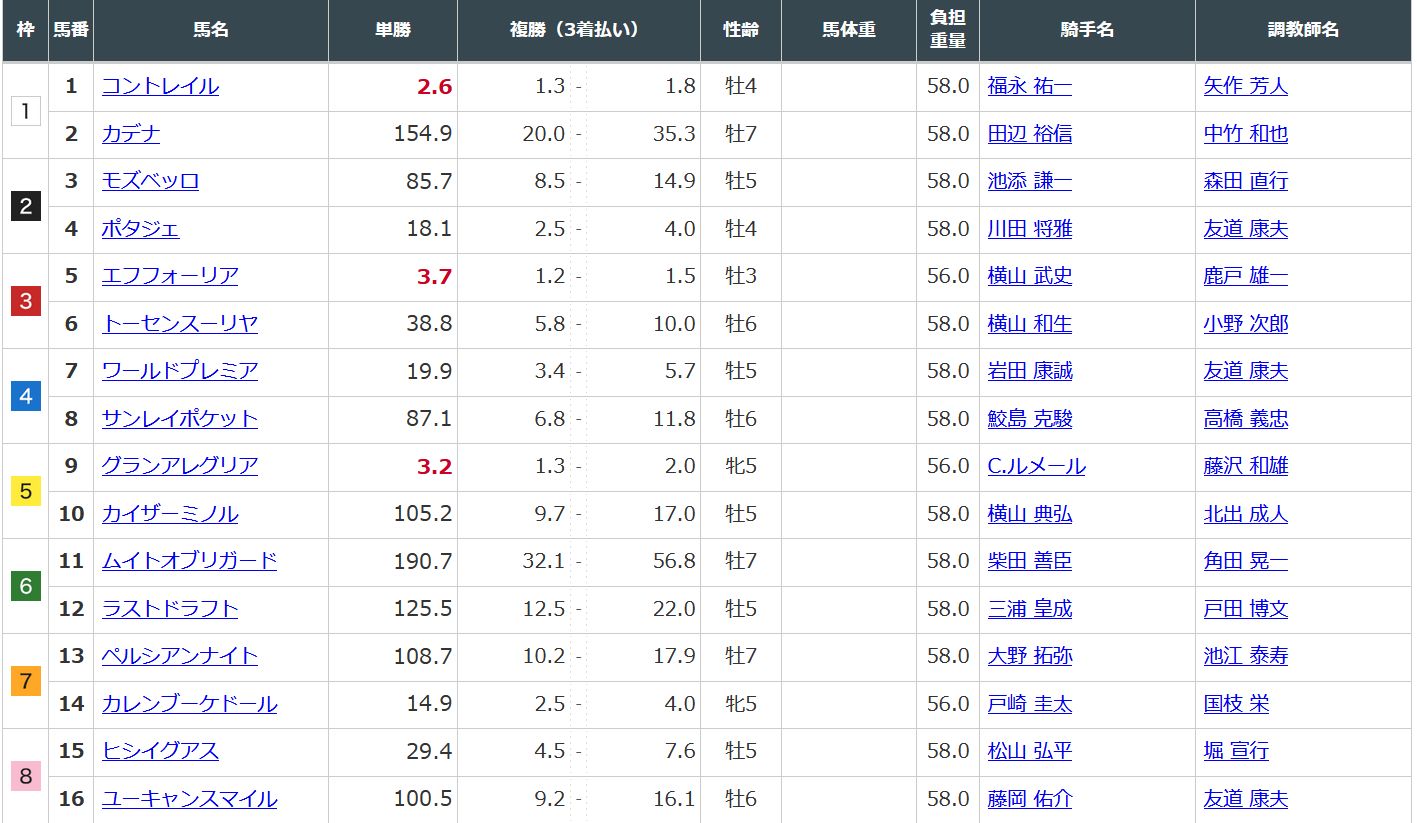This screenshot has height=823, width=1417.
Task: Click the red frame 3 badge
Action: coord(26,301)
